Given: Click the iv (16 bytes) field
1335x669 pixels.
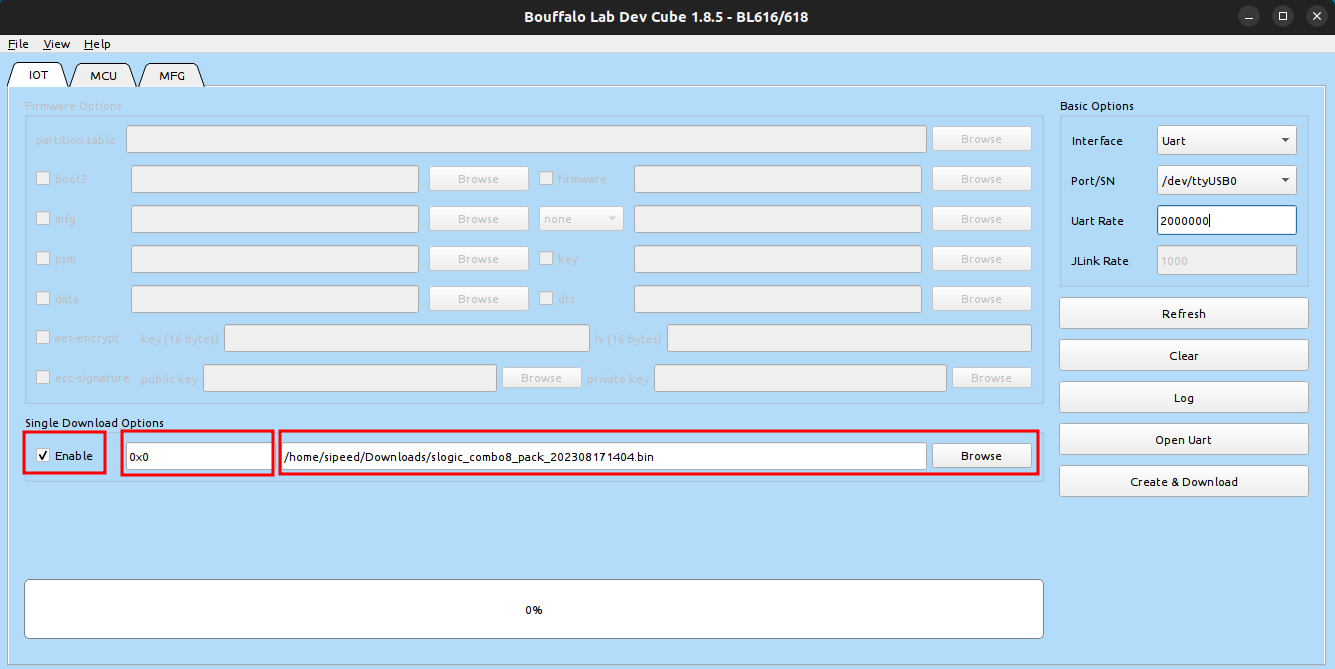Looking at the screenshot, I should click(x=849, y=338).
